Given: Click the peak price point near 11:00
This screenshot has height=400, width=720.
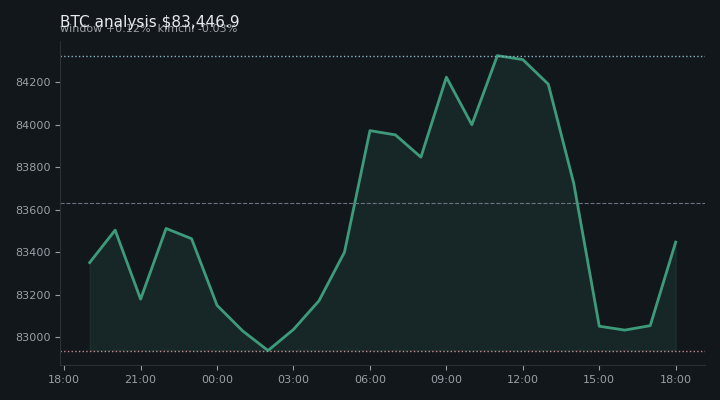Looking at the screenshot, I should pos(497,56).
